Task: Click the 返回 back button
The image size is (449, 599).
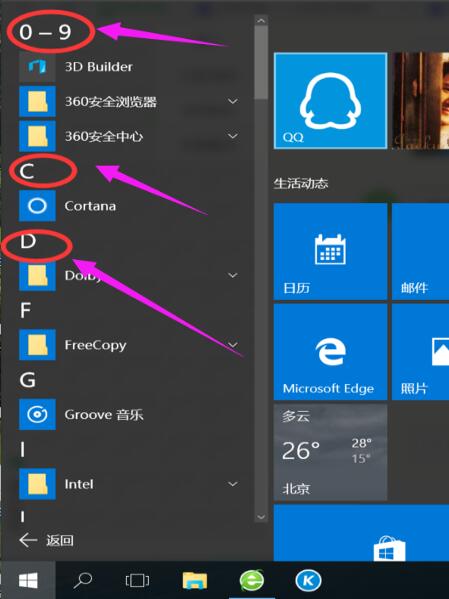Action: (46, 540)
